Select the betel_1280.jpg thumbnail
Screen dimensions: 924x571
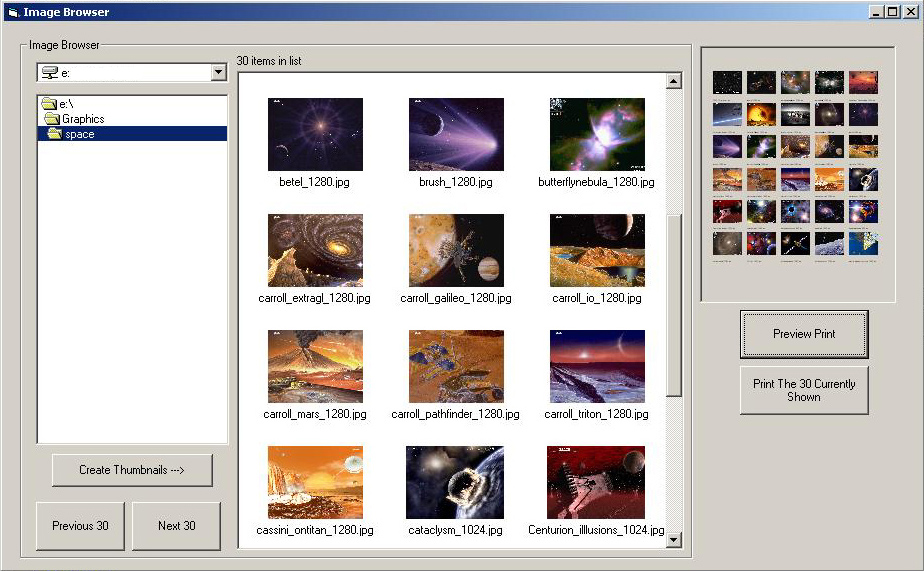coord(315,135)
